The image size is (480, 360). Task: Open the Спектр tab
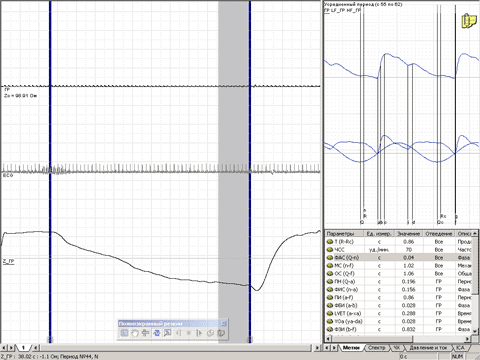pyautogui.click(x=376, y=348)
